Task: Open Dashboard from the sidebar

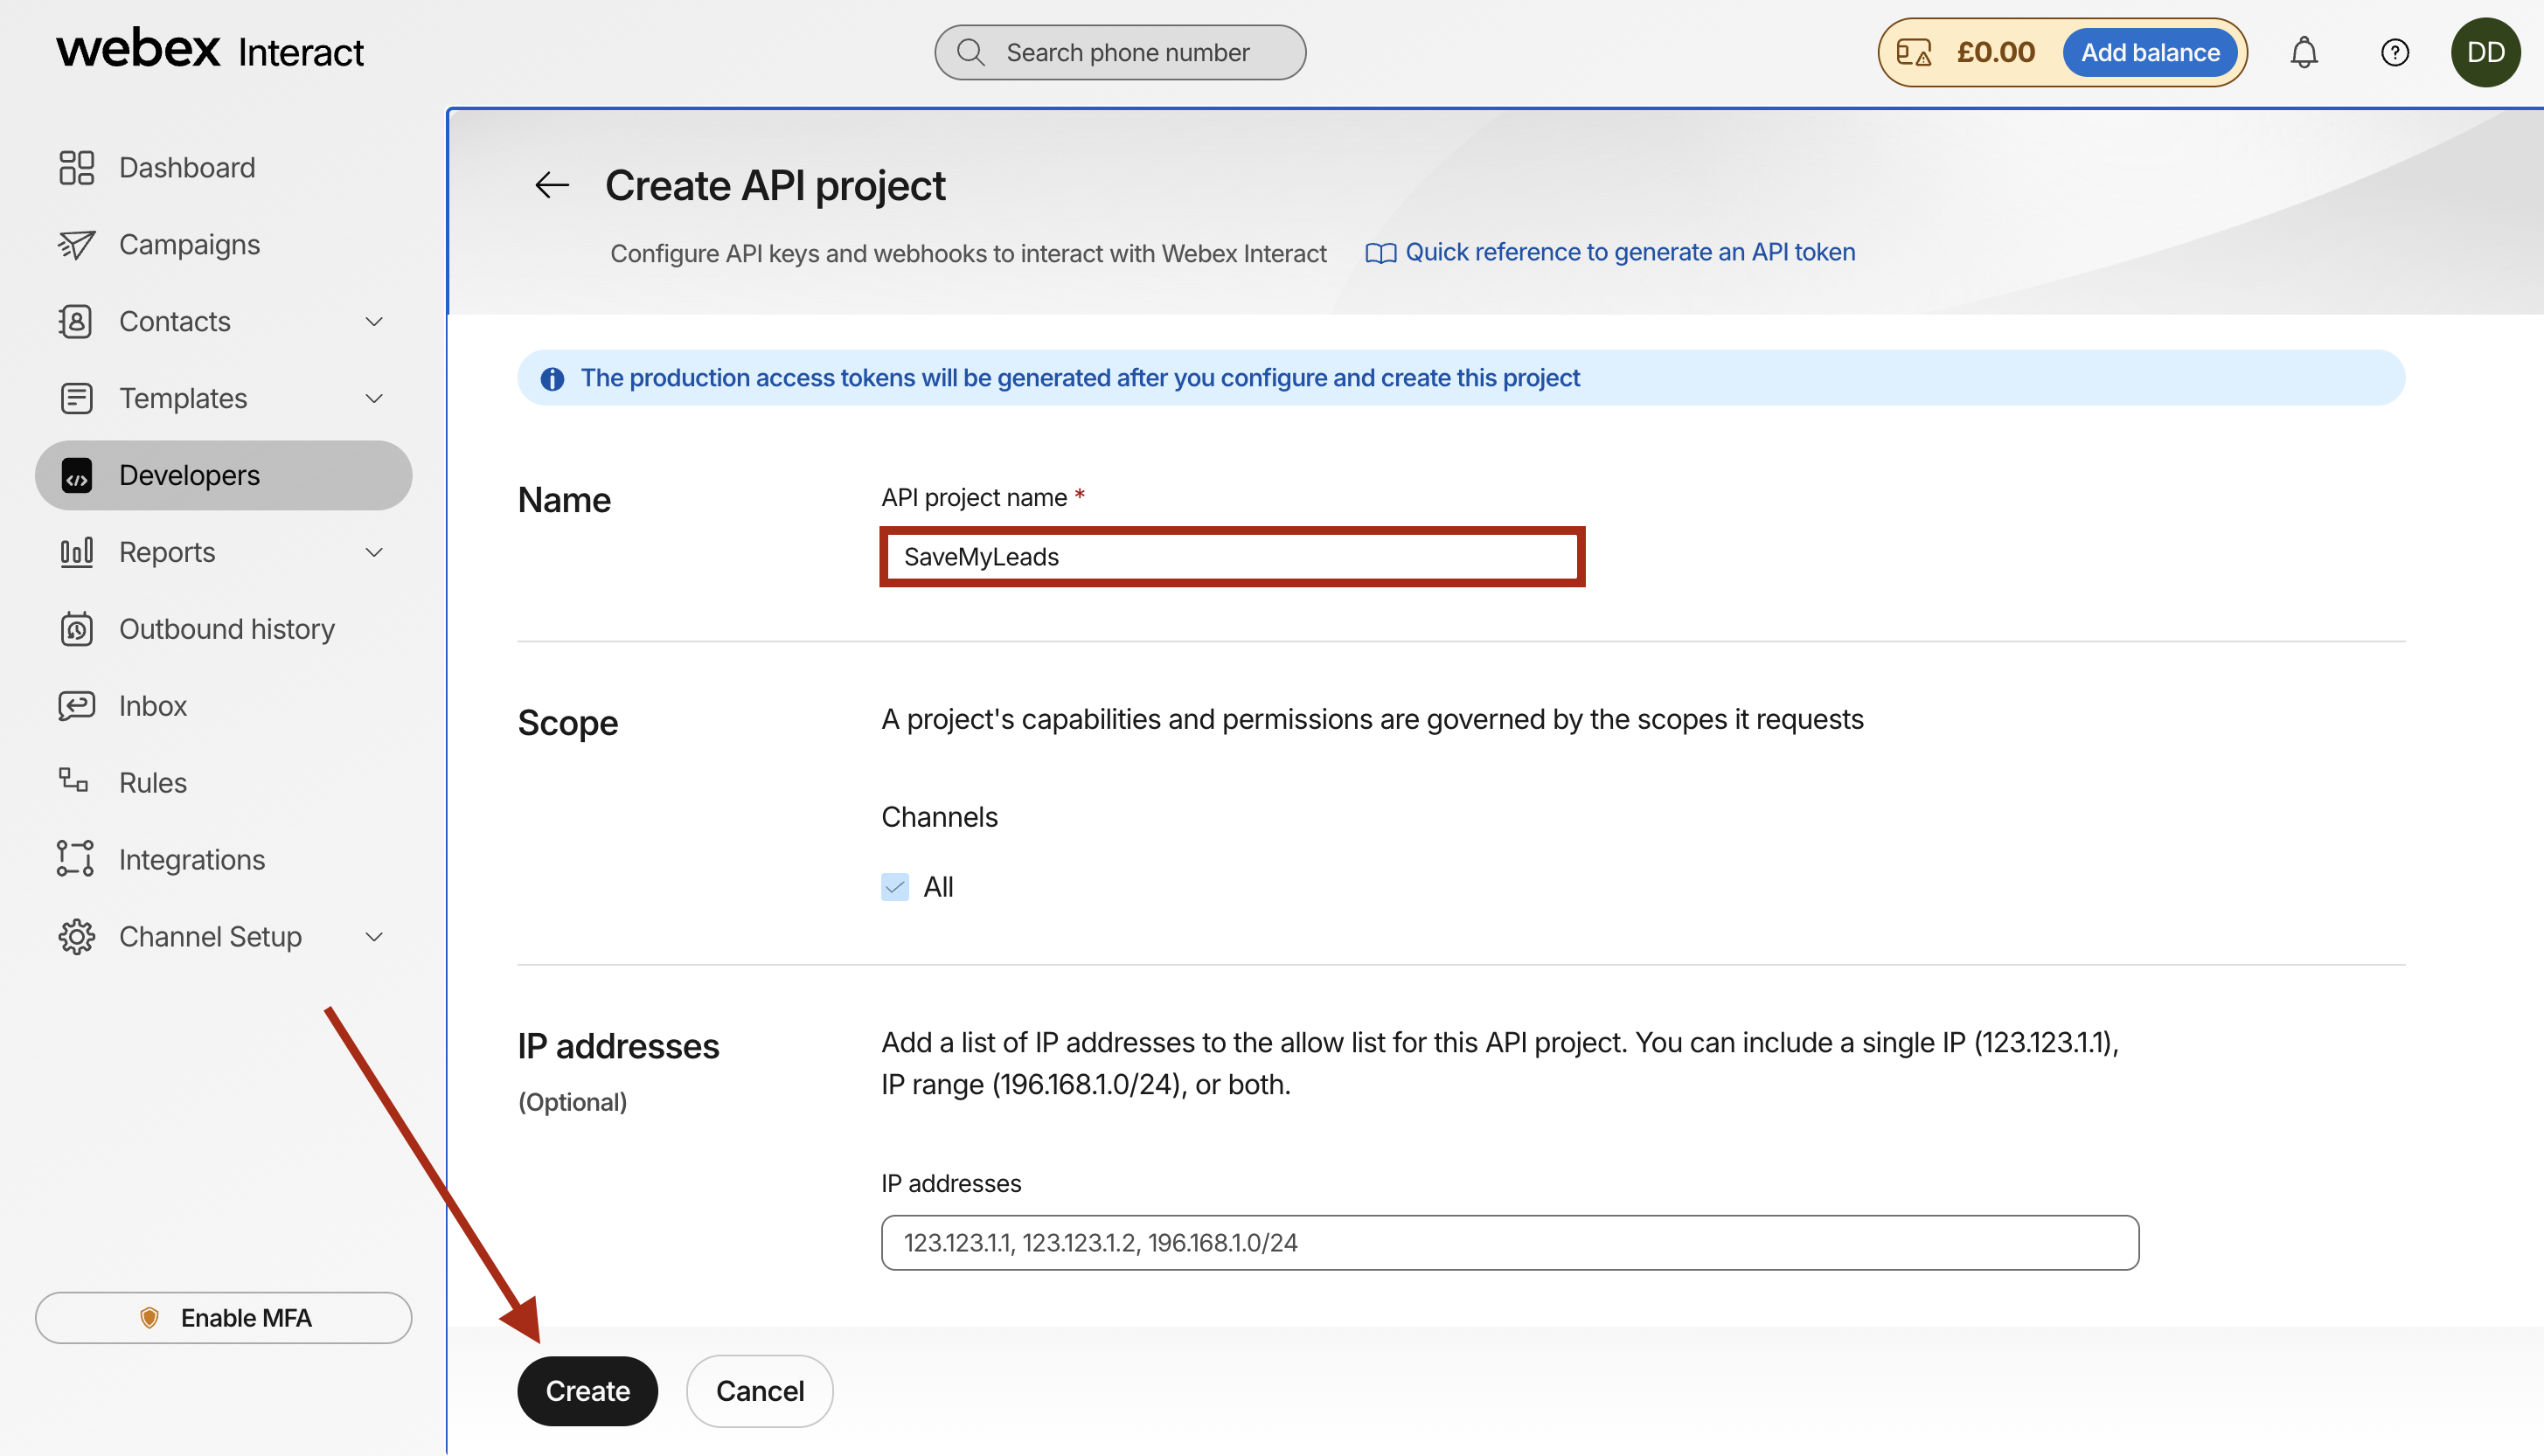Action: coord(224,167)
